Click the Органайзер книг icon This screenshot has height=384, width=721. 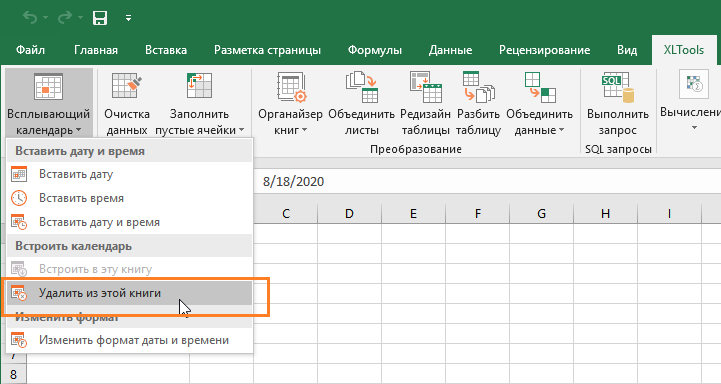(291, 86)
